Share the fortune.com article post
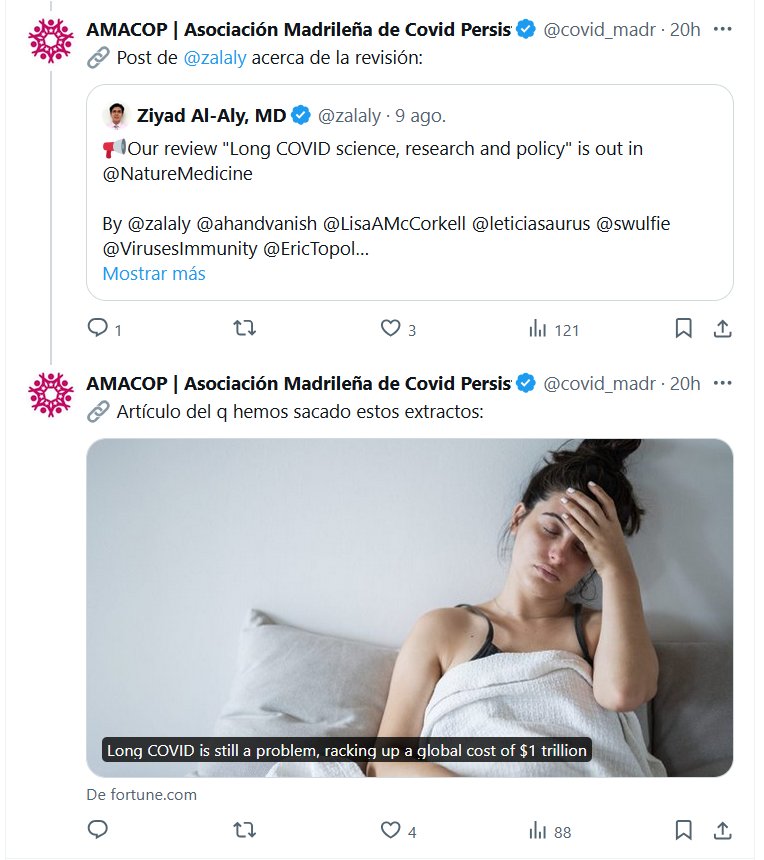Screen dimensions: 764x860 [x=721, y=830]
